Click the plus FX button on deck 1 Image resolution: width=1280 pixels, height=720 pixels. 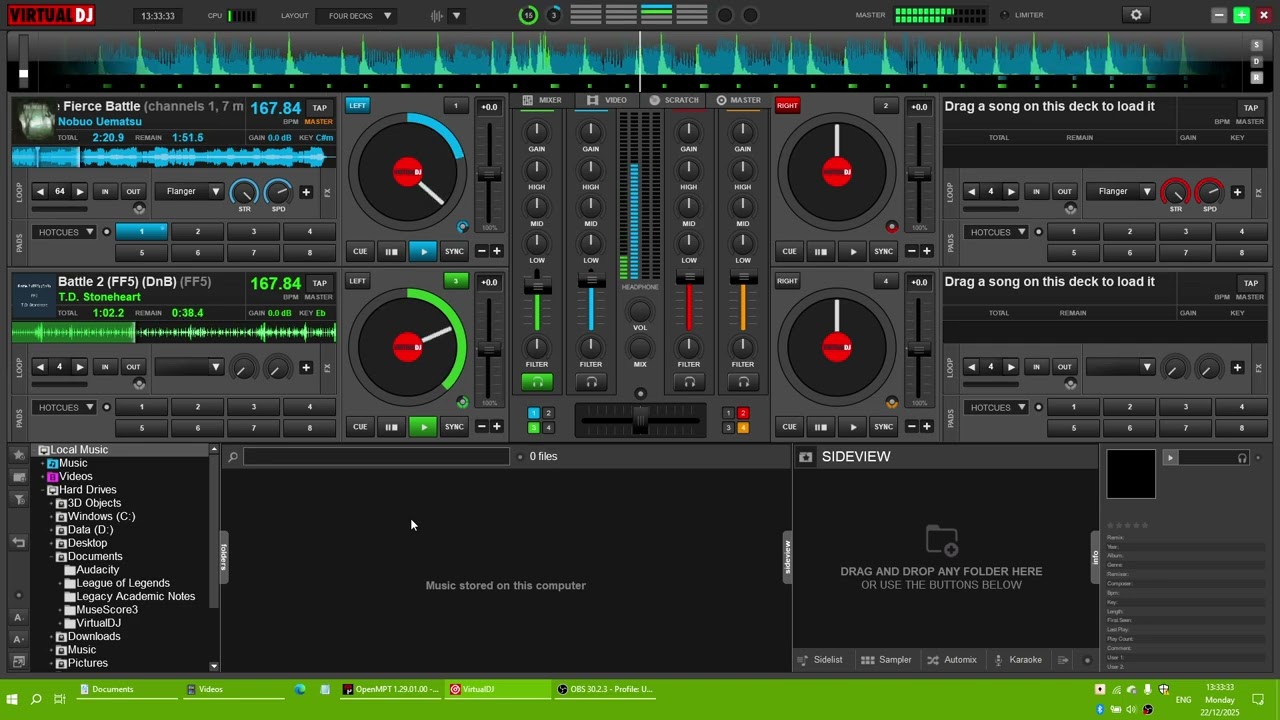click(306, 192)
